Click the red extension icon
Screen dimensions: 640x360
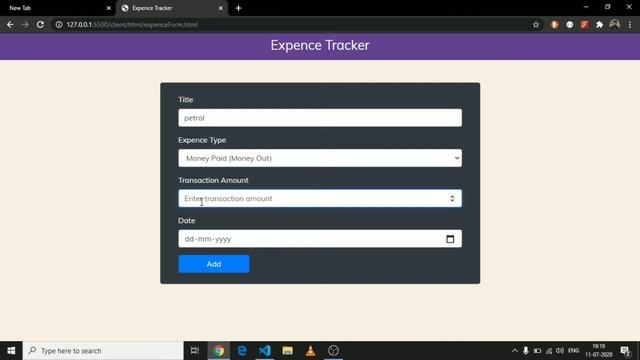tap(584, 24)
